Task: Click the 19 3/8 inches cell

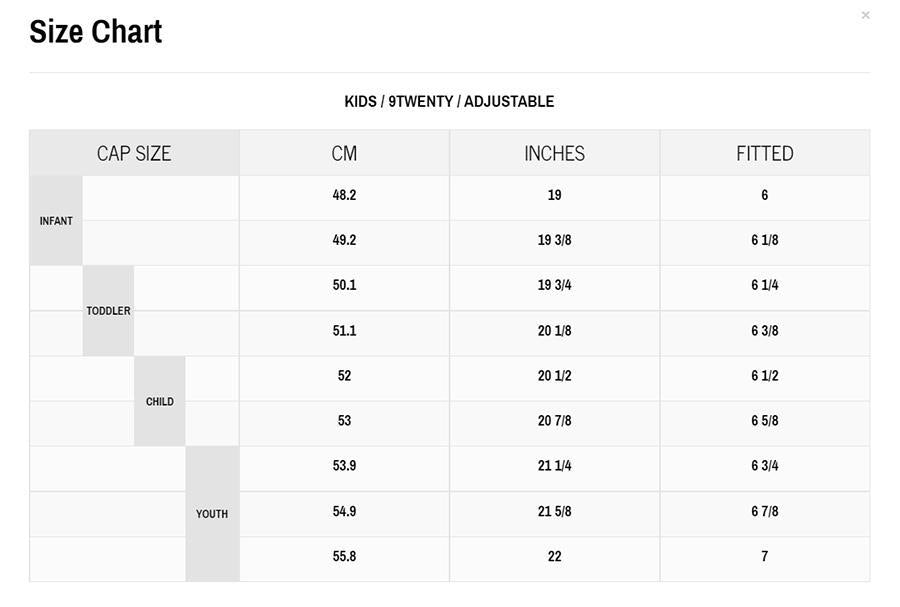Action: pyautogui.click(x=554, y=240)
